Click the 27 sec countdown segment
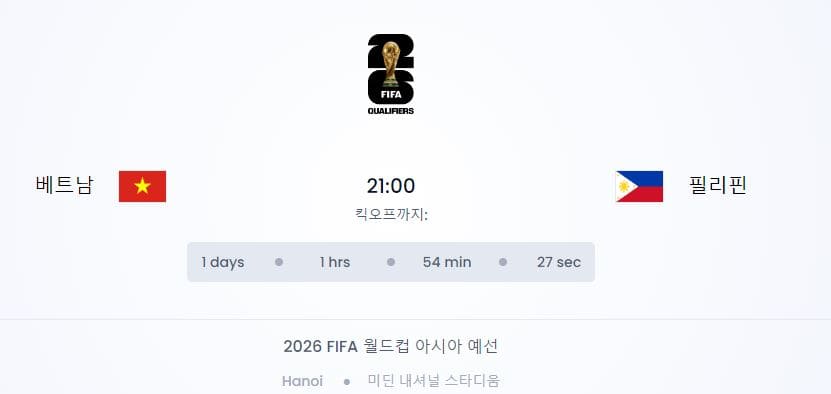Screen dimensions: 831x394 tap(559, 262)
